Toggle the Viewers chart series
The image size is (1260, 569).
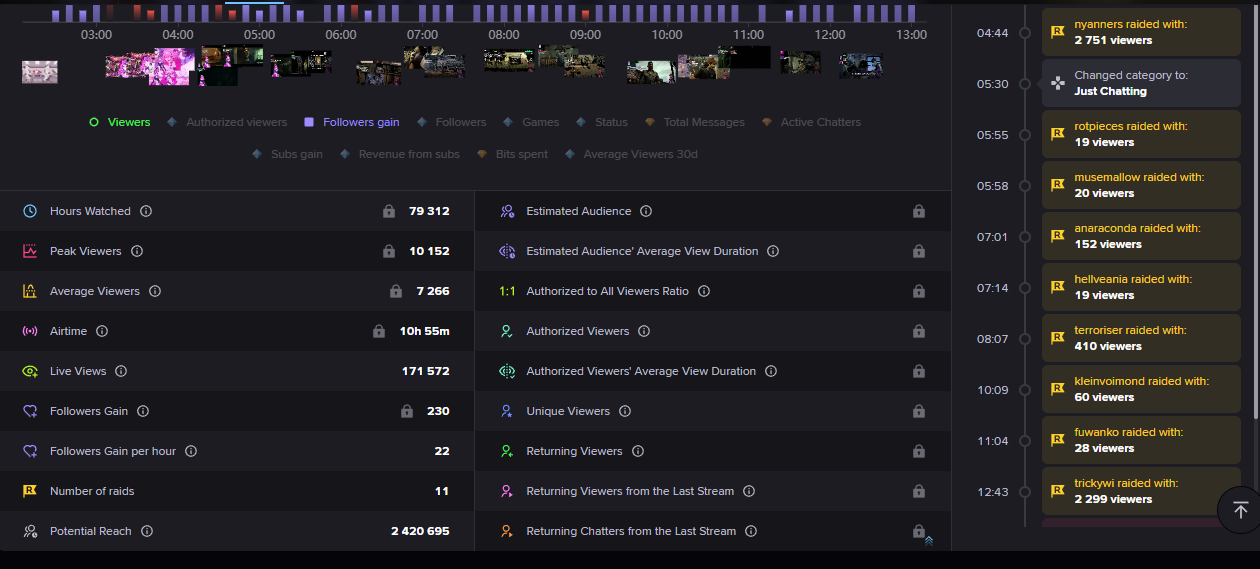point(119,122)
